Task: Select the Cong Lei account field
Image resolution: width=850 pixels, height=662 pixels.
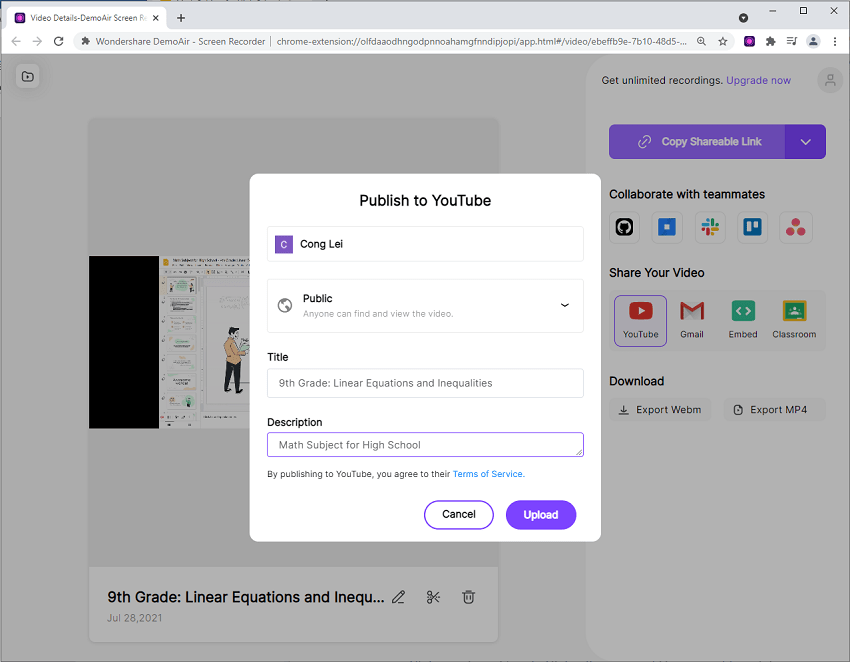Action: pos(425,244)
